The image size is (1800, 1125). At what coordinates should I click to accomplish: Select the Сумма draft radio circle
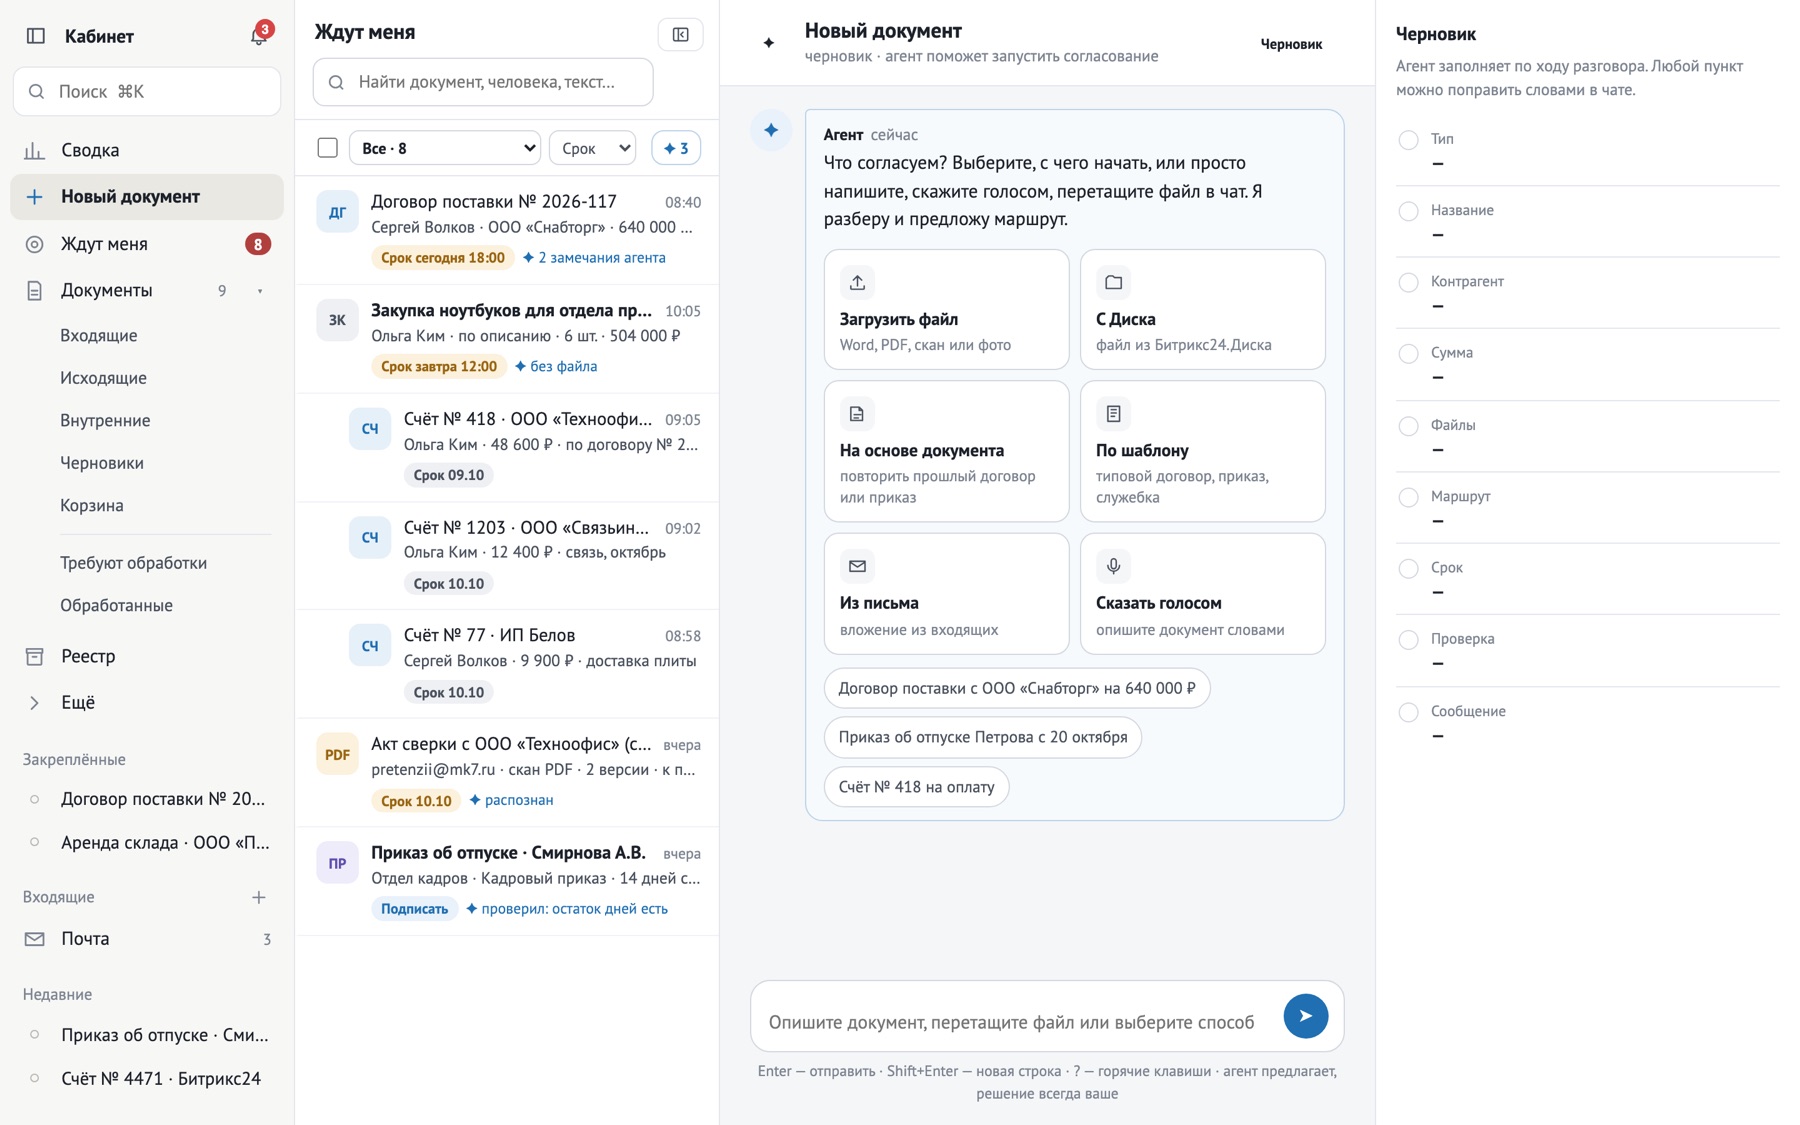(x=1408, y=353)
